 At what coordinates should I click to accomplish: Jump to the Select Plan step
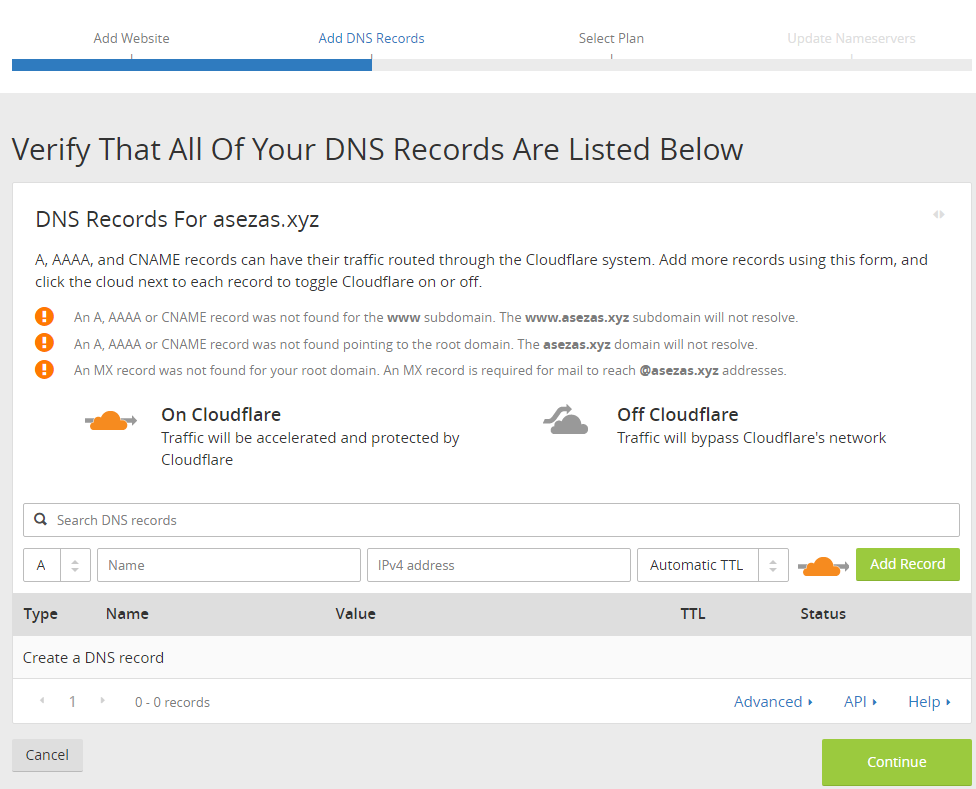click(611, 38)
